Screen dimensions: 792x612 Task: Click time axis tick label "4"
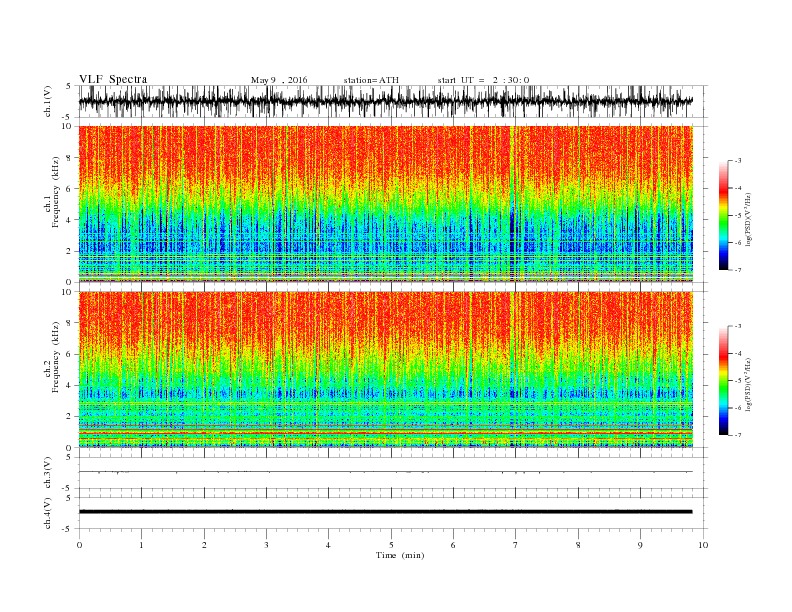(328, 545)
